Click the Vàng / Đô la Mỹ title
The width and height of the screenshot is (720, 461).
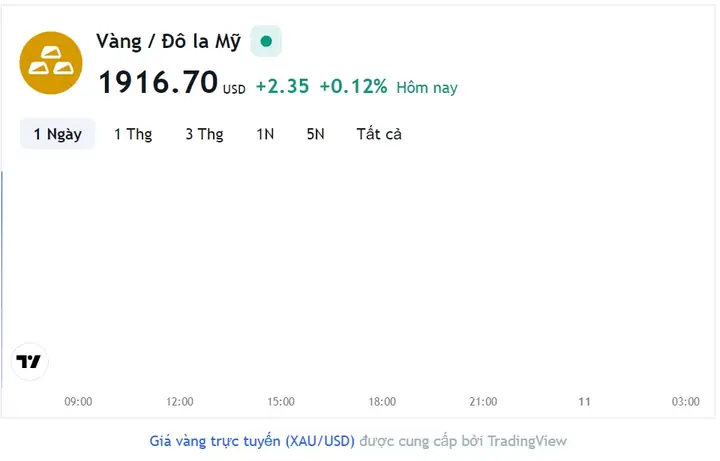[169, 42]
